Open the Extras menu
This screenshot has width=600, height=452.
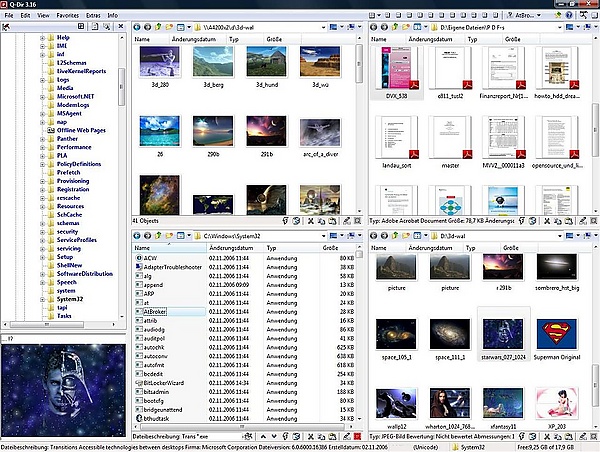[x=93, y=17]
